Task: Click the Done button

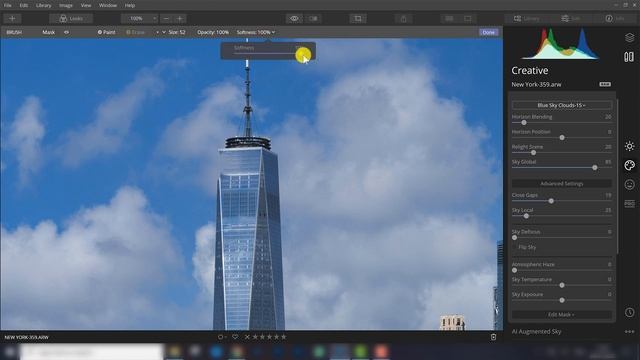Action: [489, 32]
